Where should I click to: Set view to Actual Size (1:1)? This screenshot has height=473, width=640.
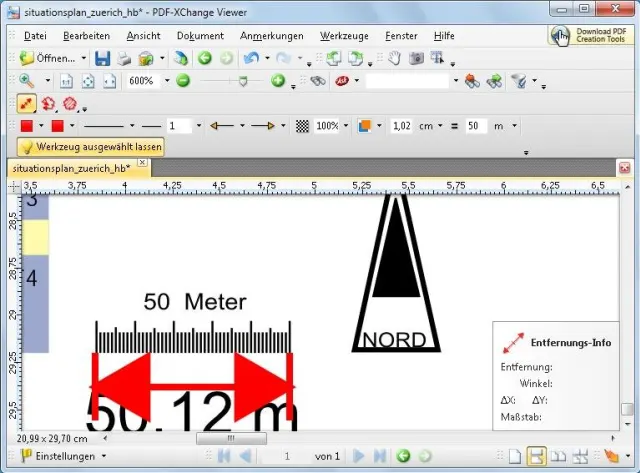coord(66,81)
